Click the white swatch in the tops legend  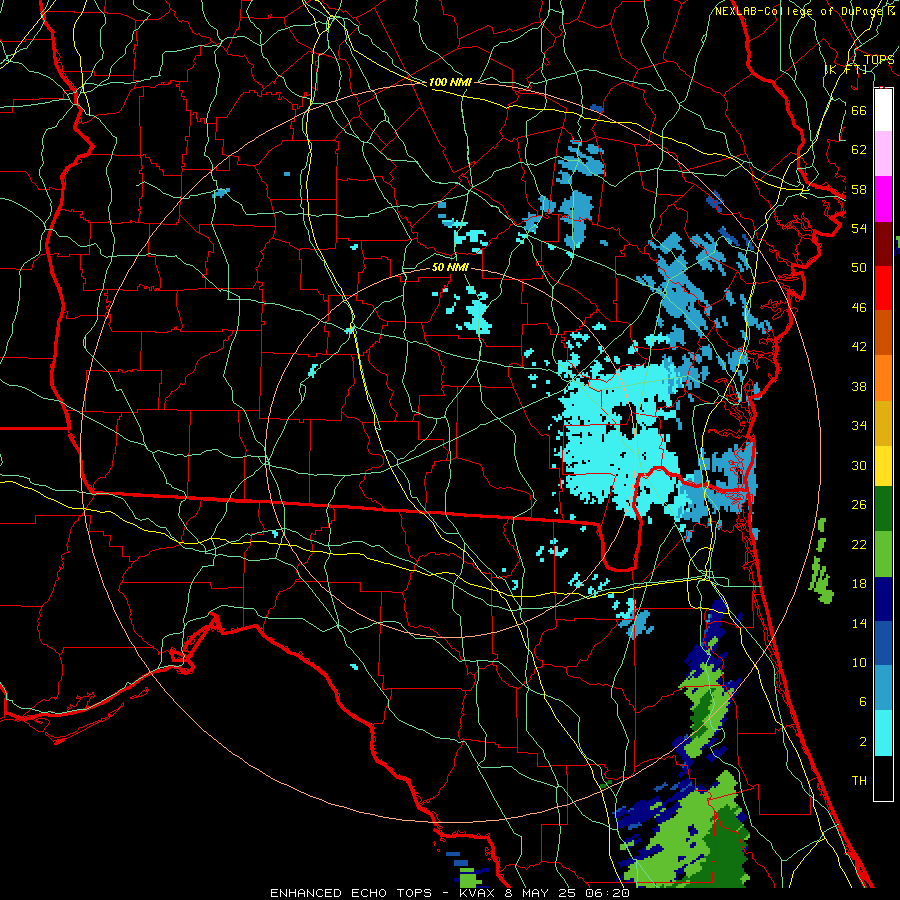coord(883,110)
